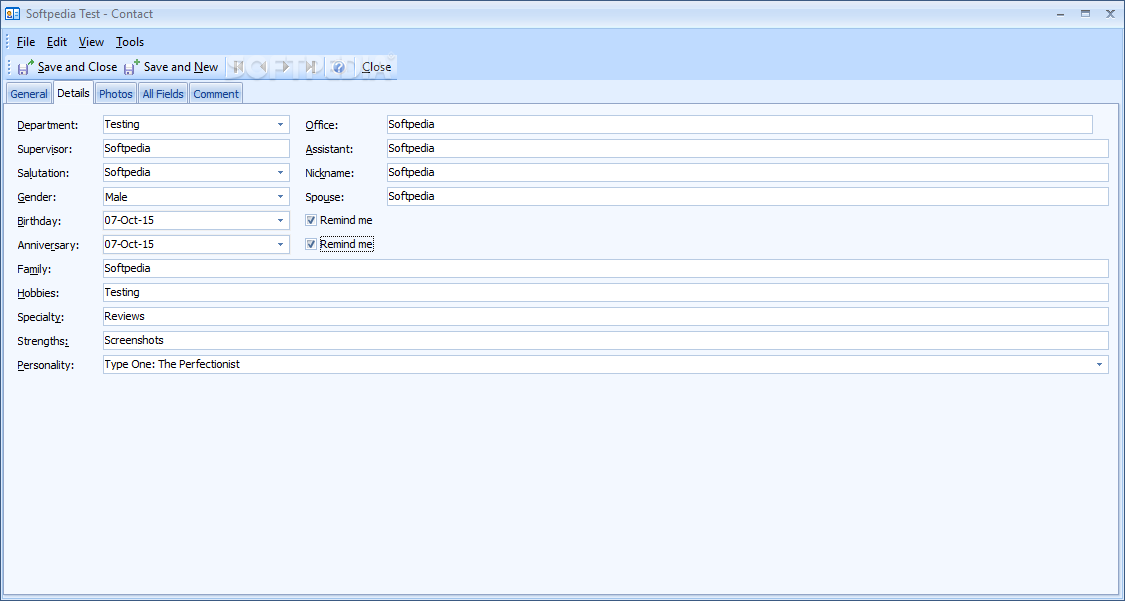Image resolution: width=1125 pixels, height=601 pixels.
Task: Open the All Fields tab
Action: click(x=163, y=94)
